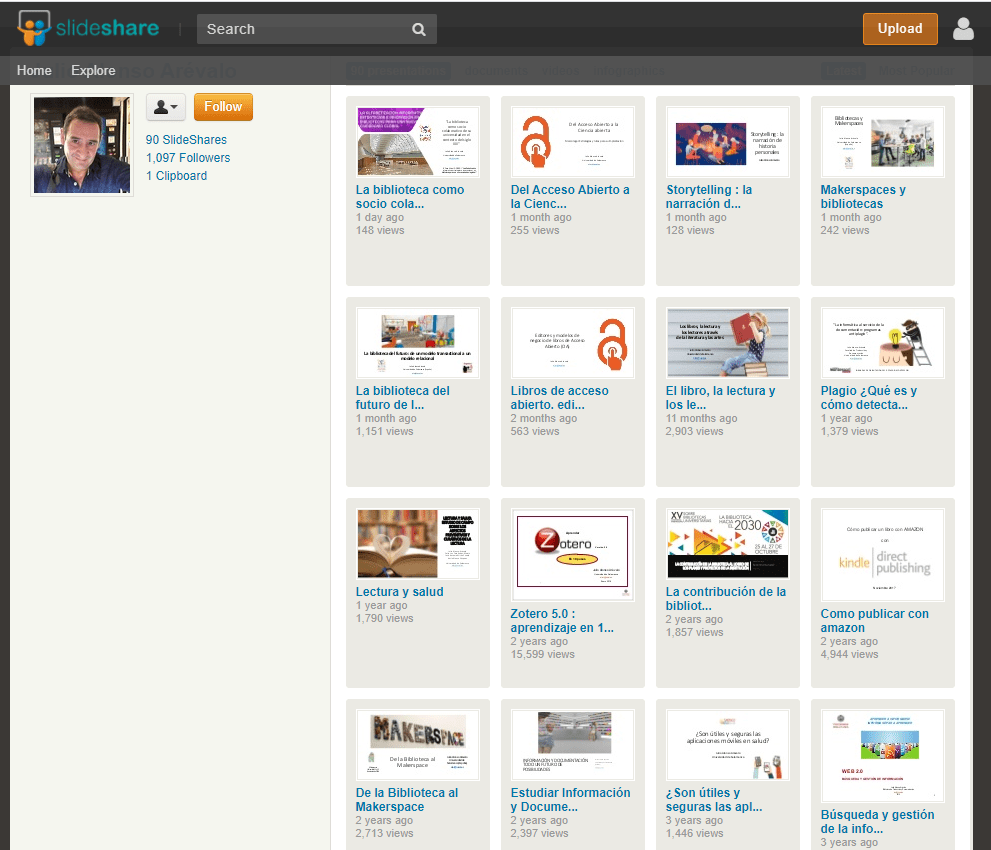Image resolution: width=991 pixels, height=850 pixels.
Task: Click the SlideShare logo
Action: pyautogui.click(x=88, y=29)
